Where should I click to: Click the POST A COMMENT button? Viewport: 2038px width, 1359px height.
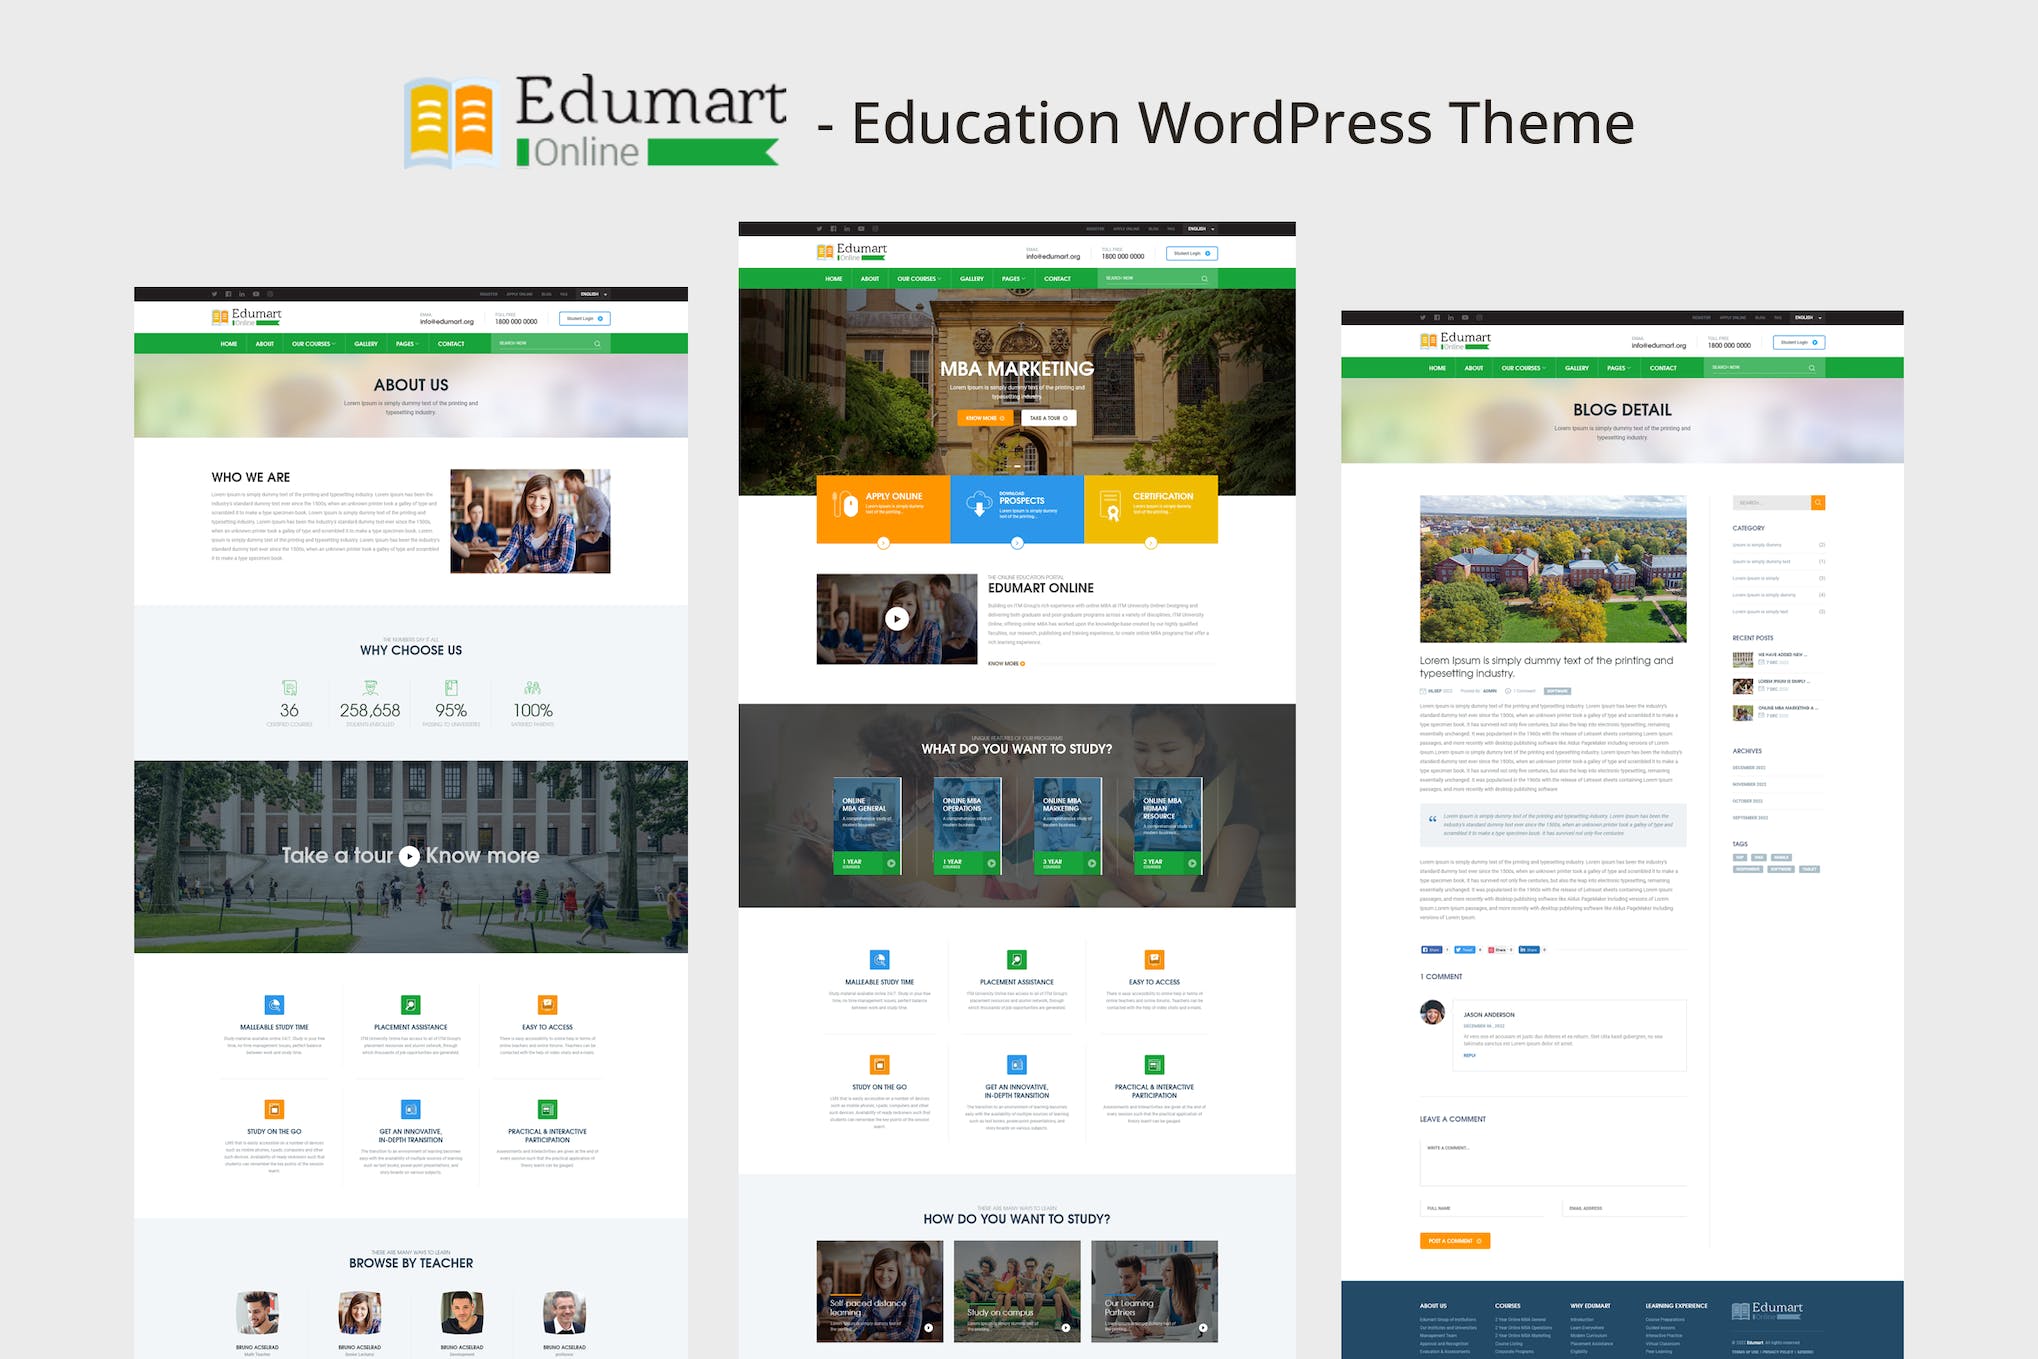[x=1455, y=1240]
